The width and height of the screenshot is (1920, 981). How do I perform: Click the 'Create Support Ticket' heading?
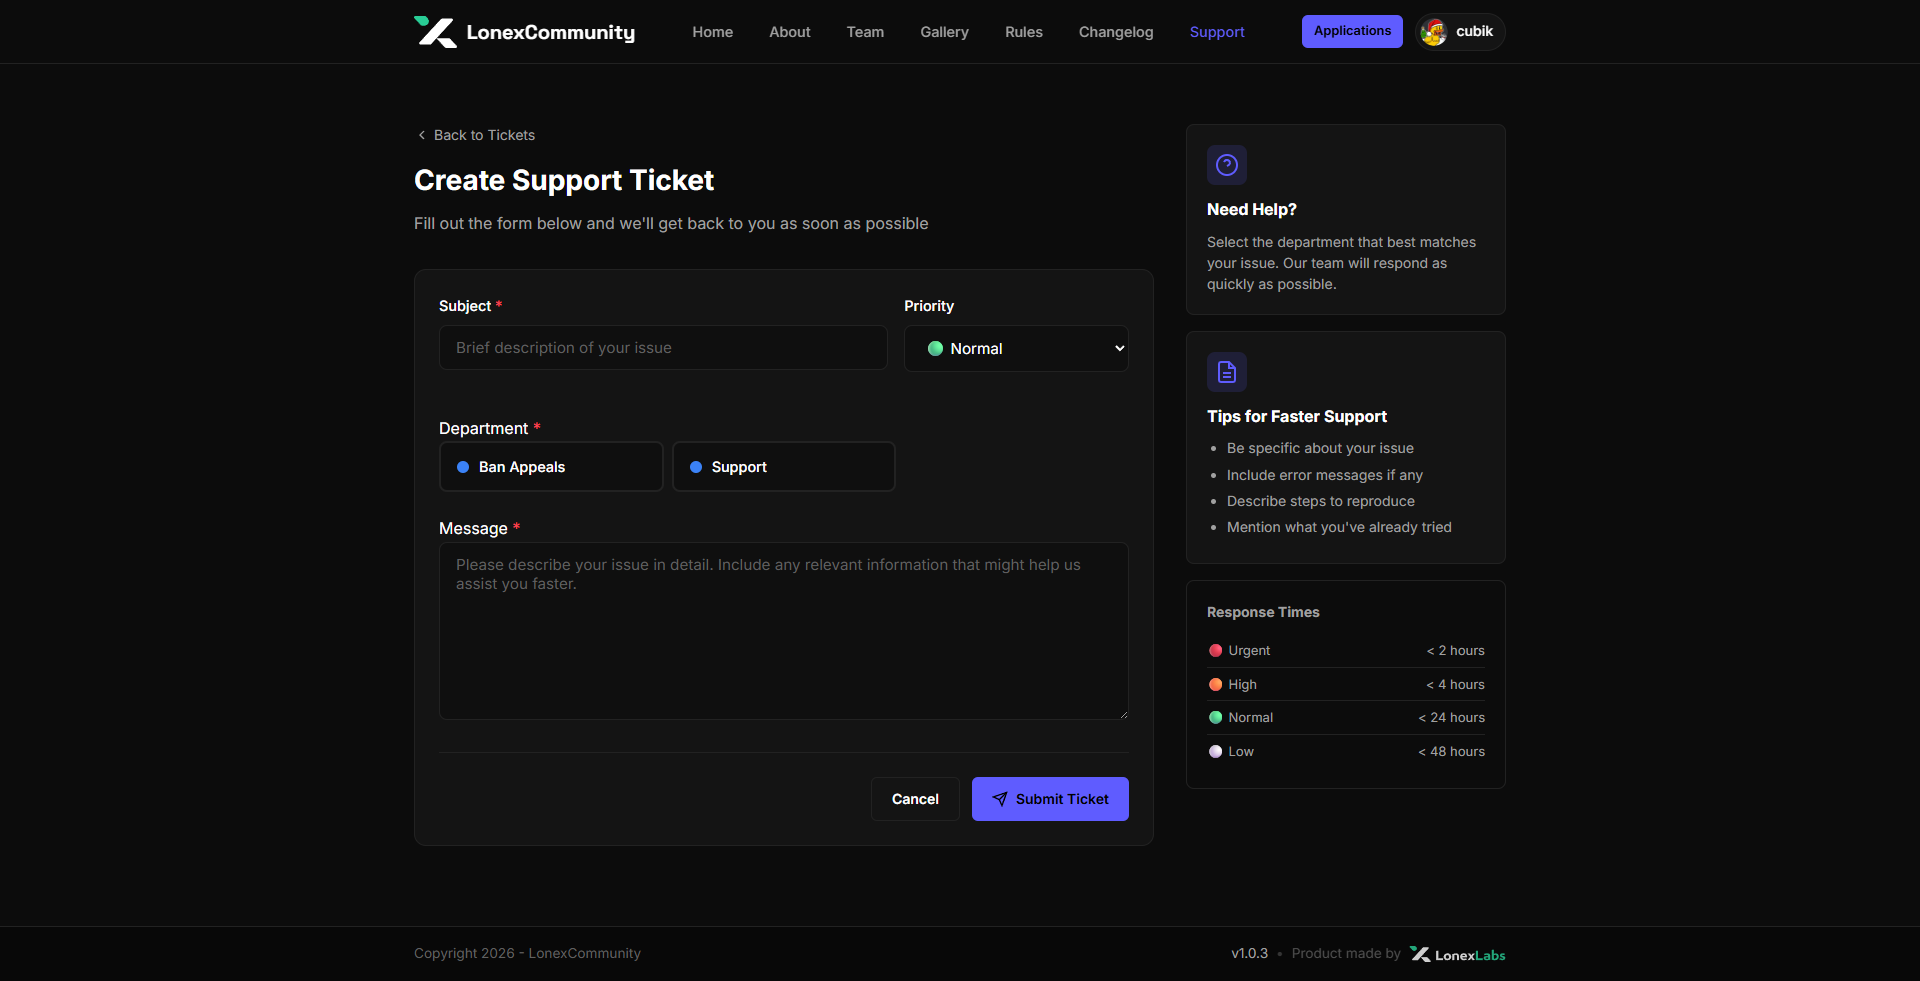564,180
